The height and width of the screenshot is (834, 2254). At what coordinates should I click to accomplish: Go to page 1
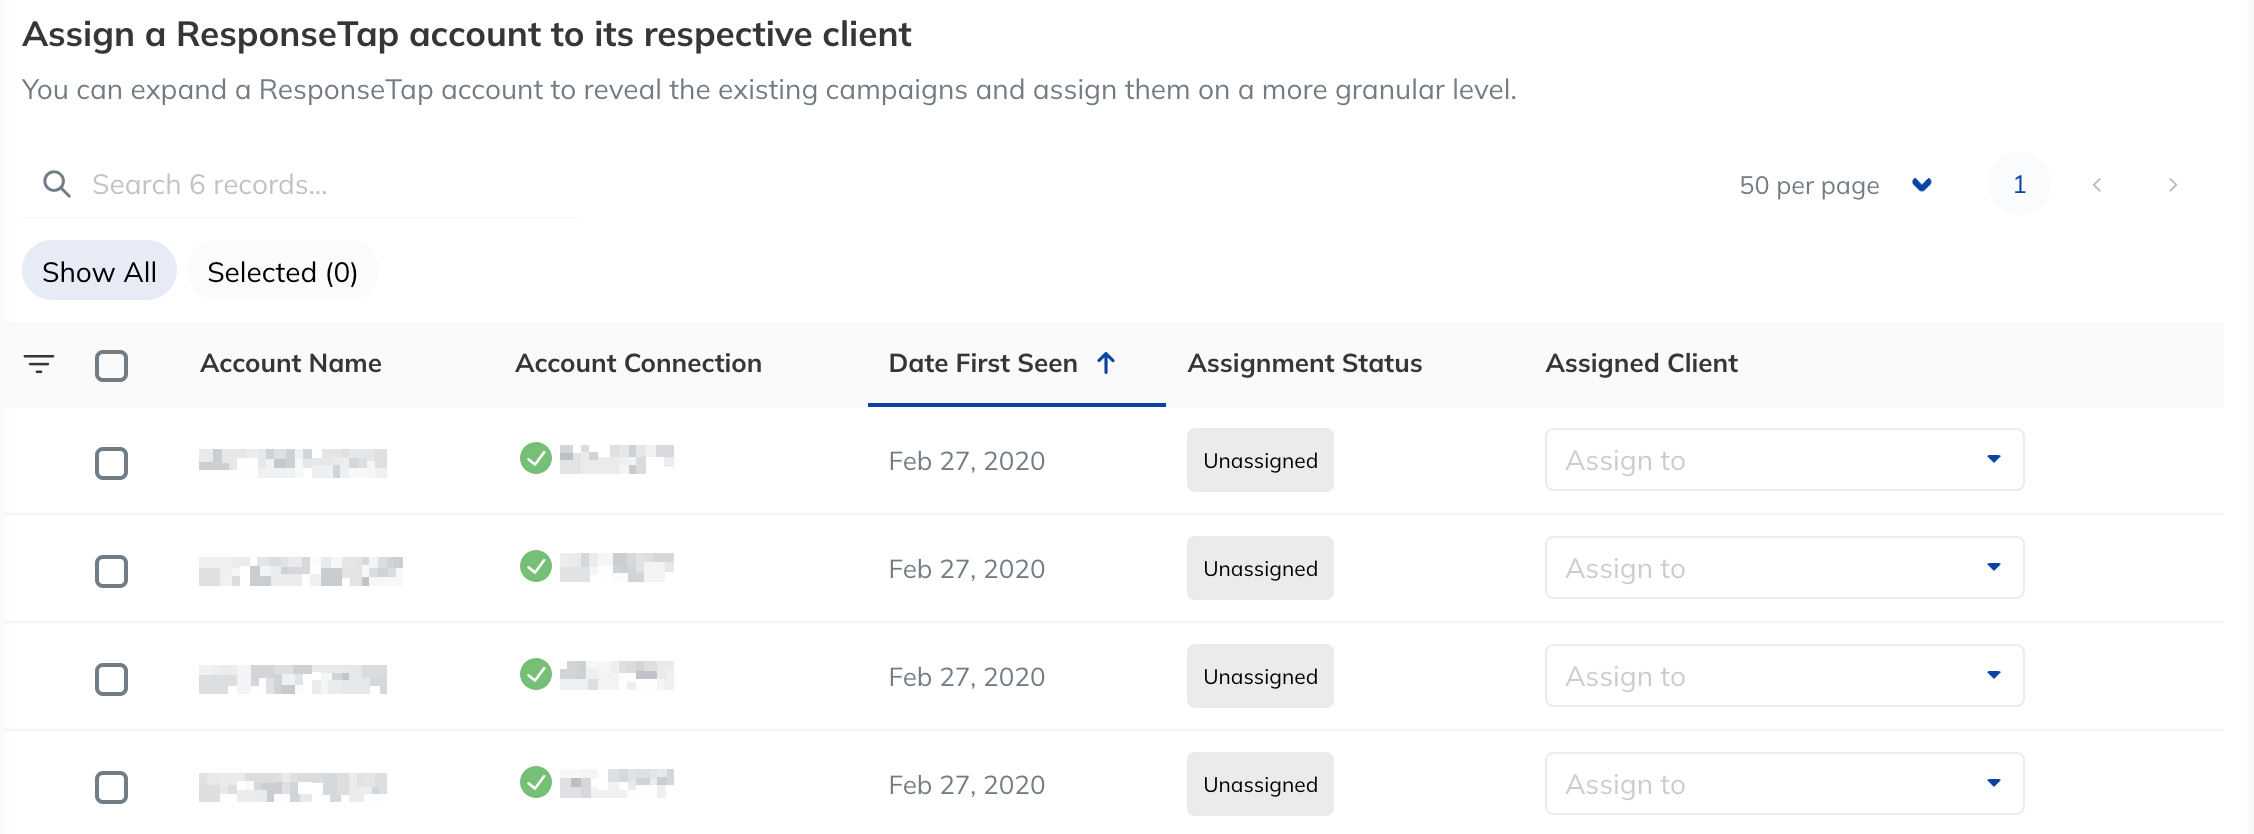pos(2019,184)
